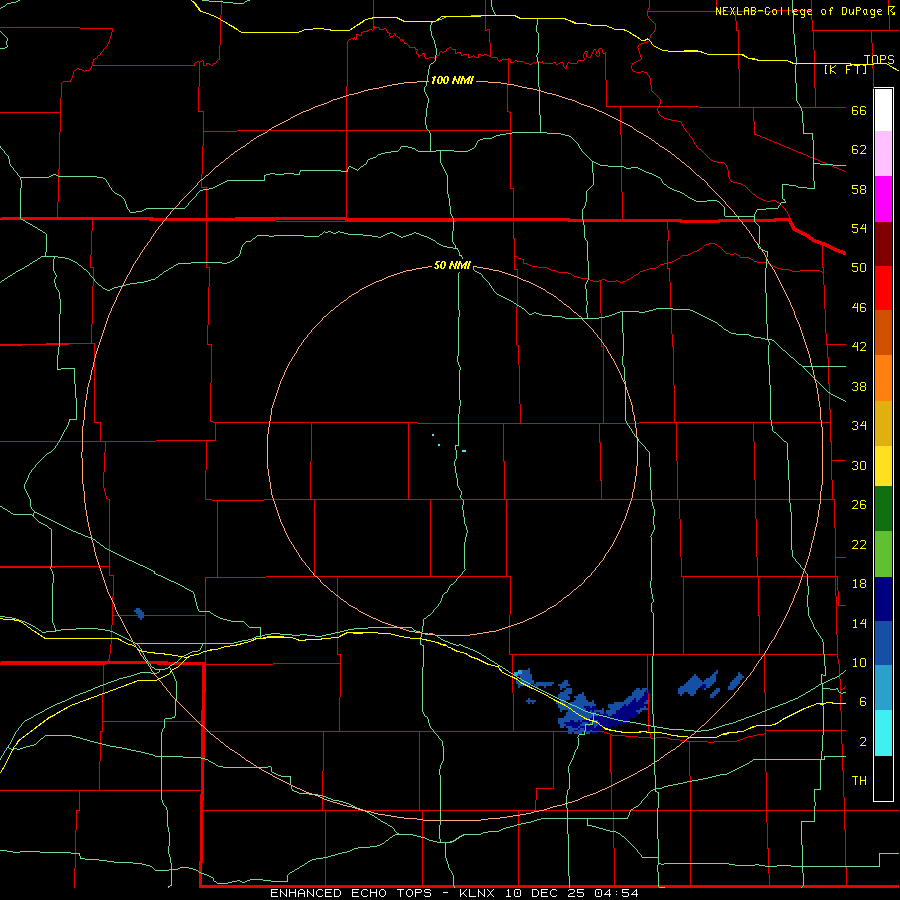This screenshot has height=900, width=900.
Task: Click the scale value "58"
Action: point(859,189)
